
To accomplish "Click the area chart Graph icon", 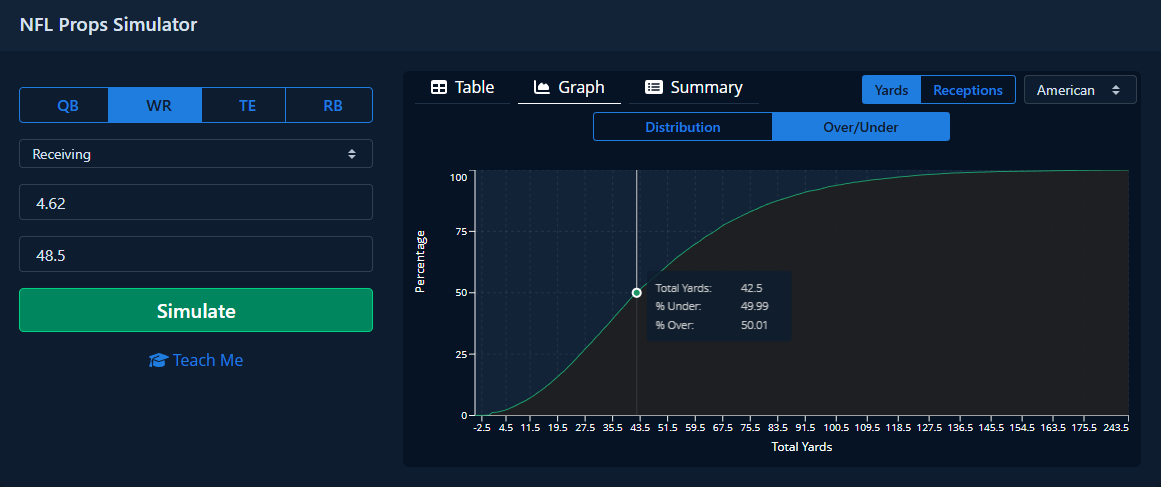I will (542, 87).
